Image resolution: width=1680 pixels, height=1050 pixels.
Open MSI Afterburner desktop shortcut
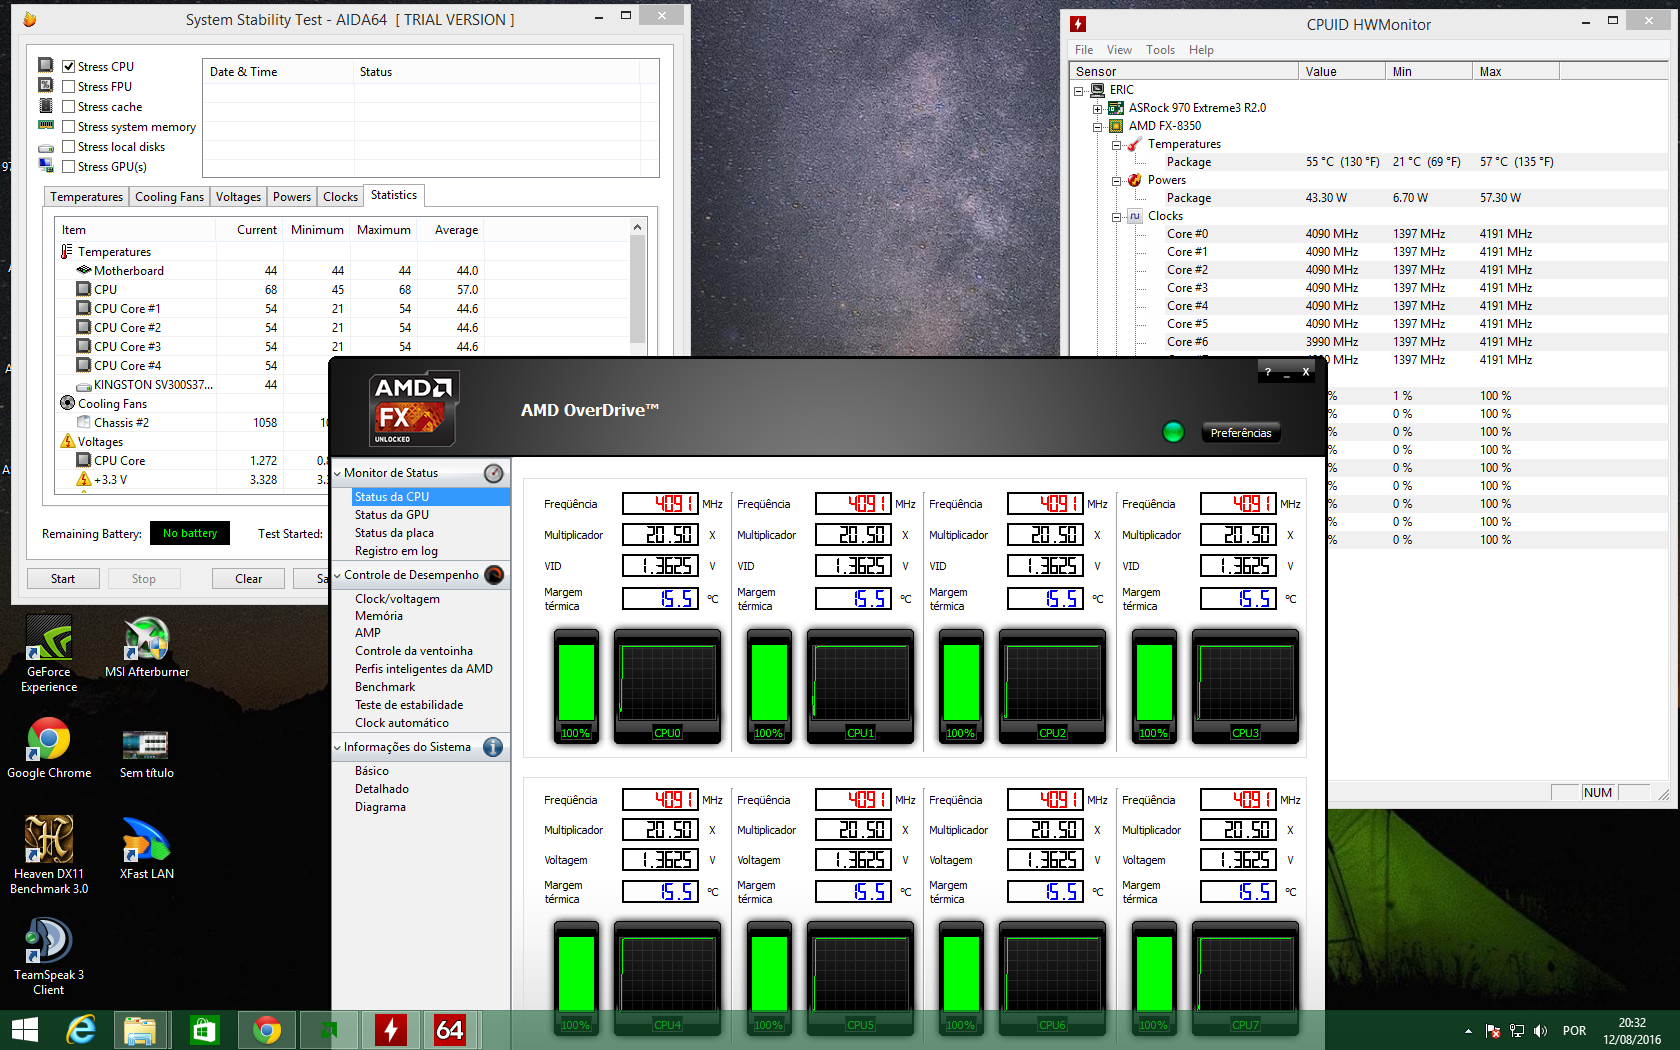coord(147,647)
